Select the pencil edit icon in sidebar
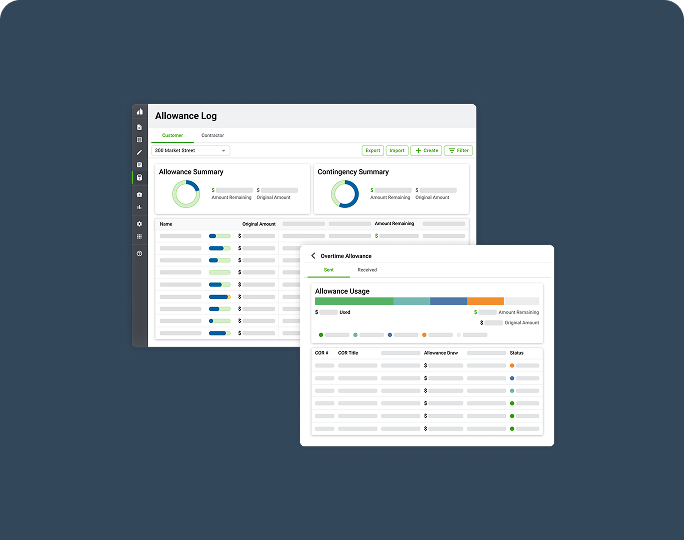This screenshot has height=540, width=684. click(x=139, y=152)
